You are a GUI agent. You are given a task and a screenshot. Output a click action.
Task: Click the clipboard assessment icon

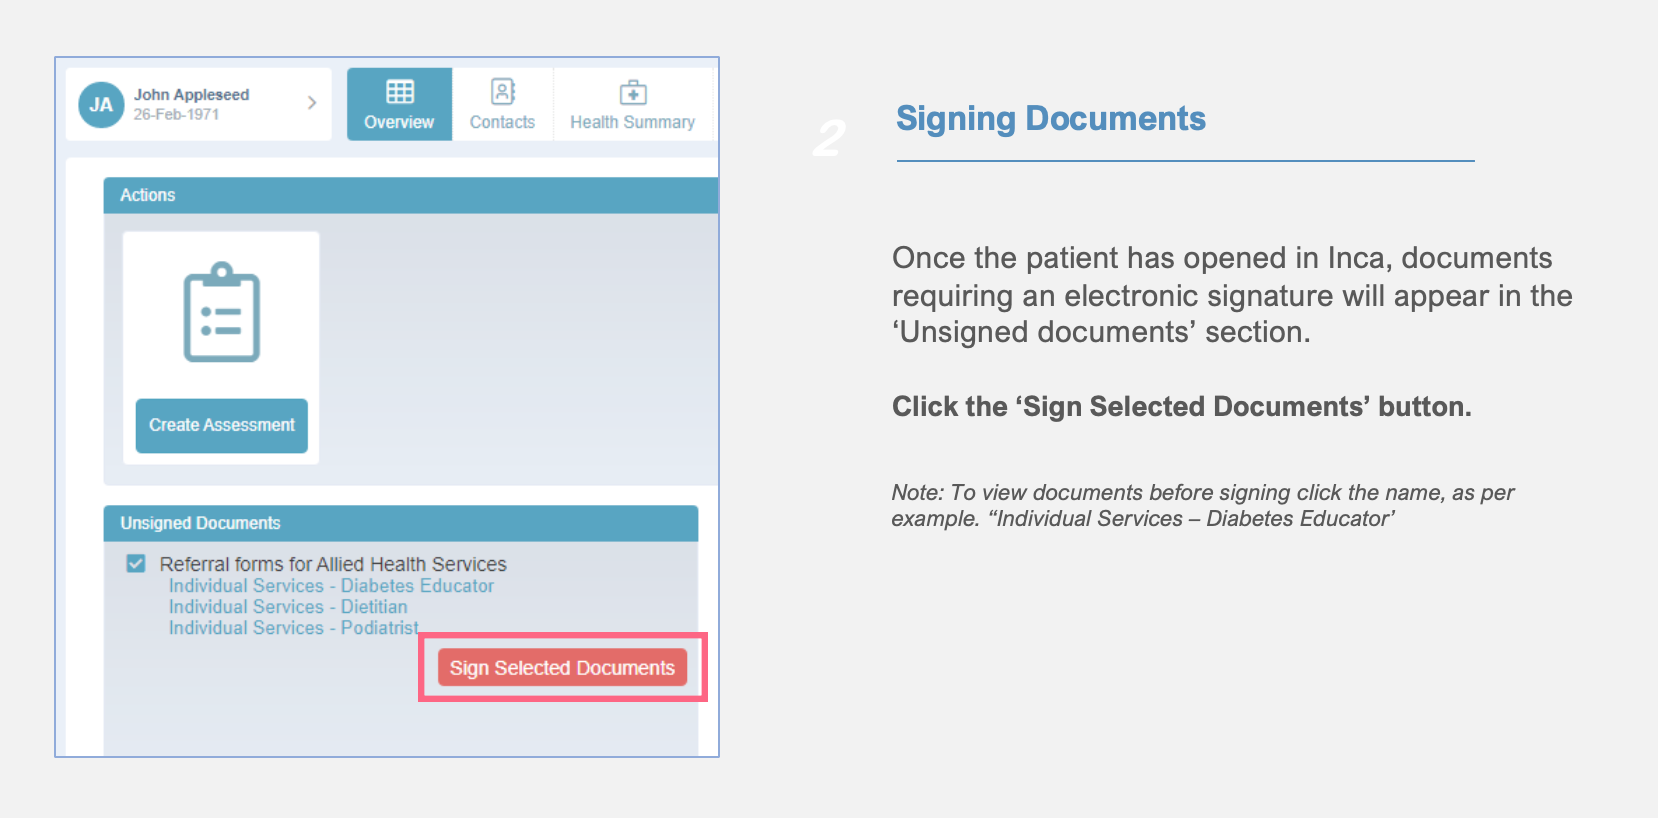[x=222, y=312]
